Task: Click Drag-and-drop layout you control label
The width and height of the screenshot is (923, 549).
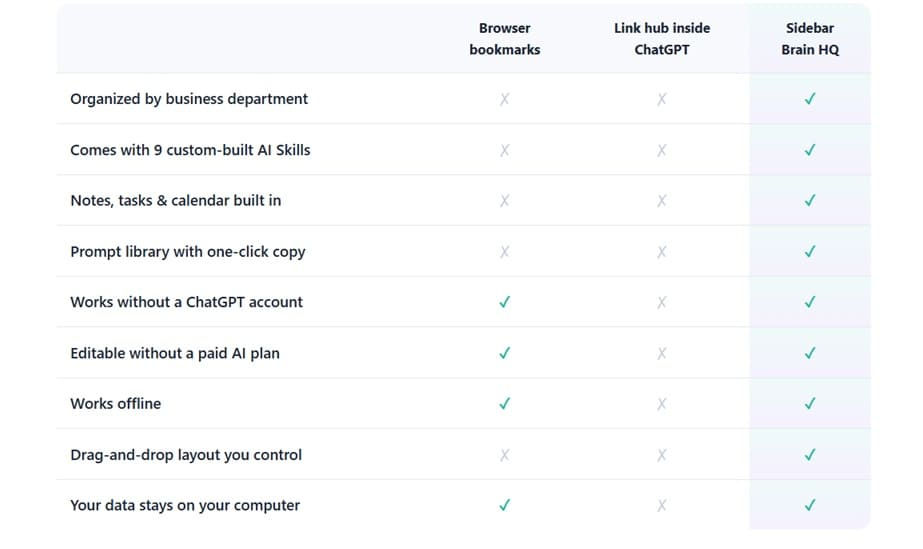Action: (186, 455)
